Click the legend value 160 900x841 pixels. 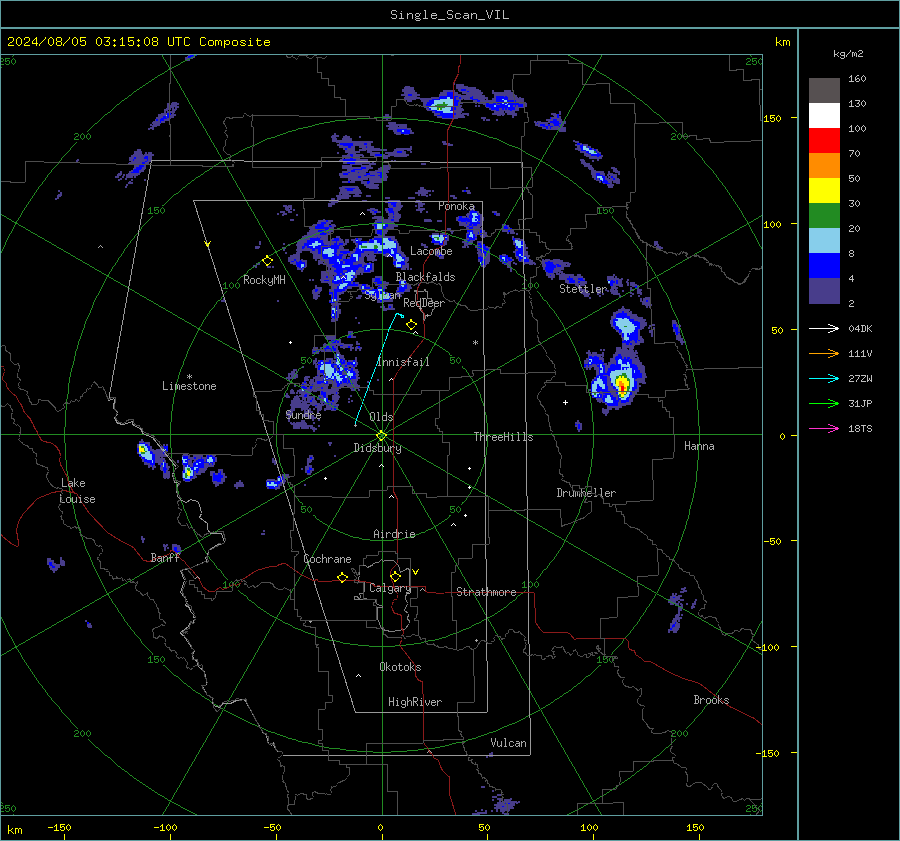tap(857, 79)
